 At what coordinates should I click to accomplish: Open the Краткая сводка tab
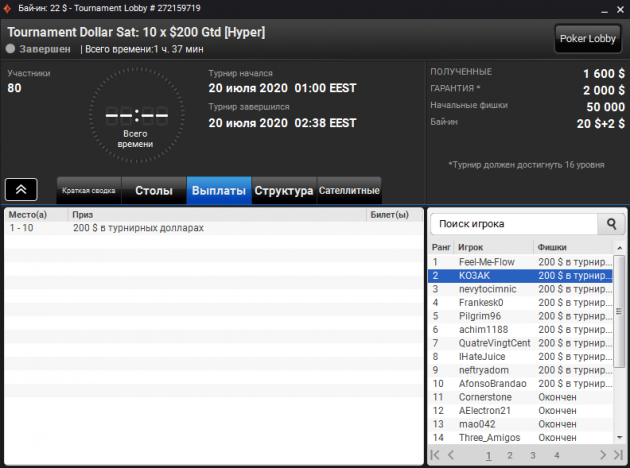89,190
